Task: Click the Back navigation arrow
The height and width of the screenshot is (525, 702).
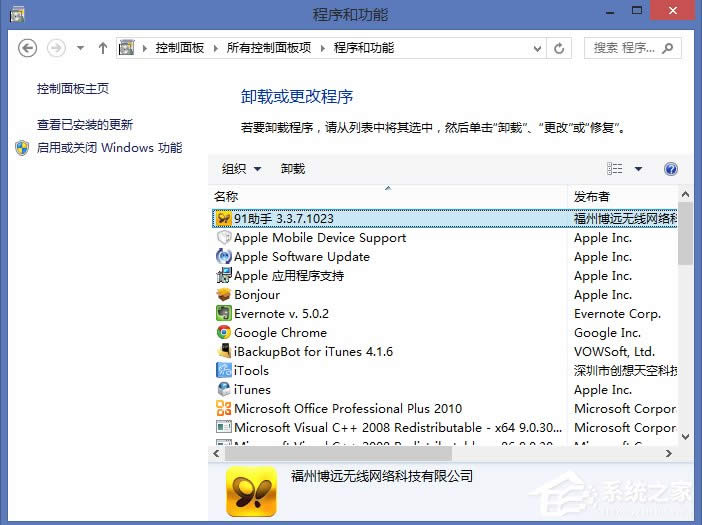Action: point(27,48)
